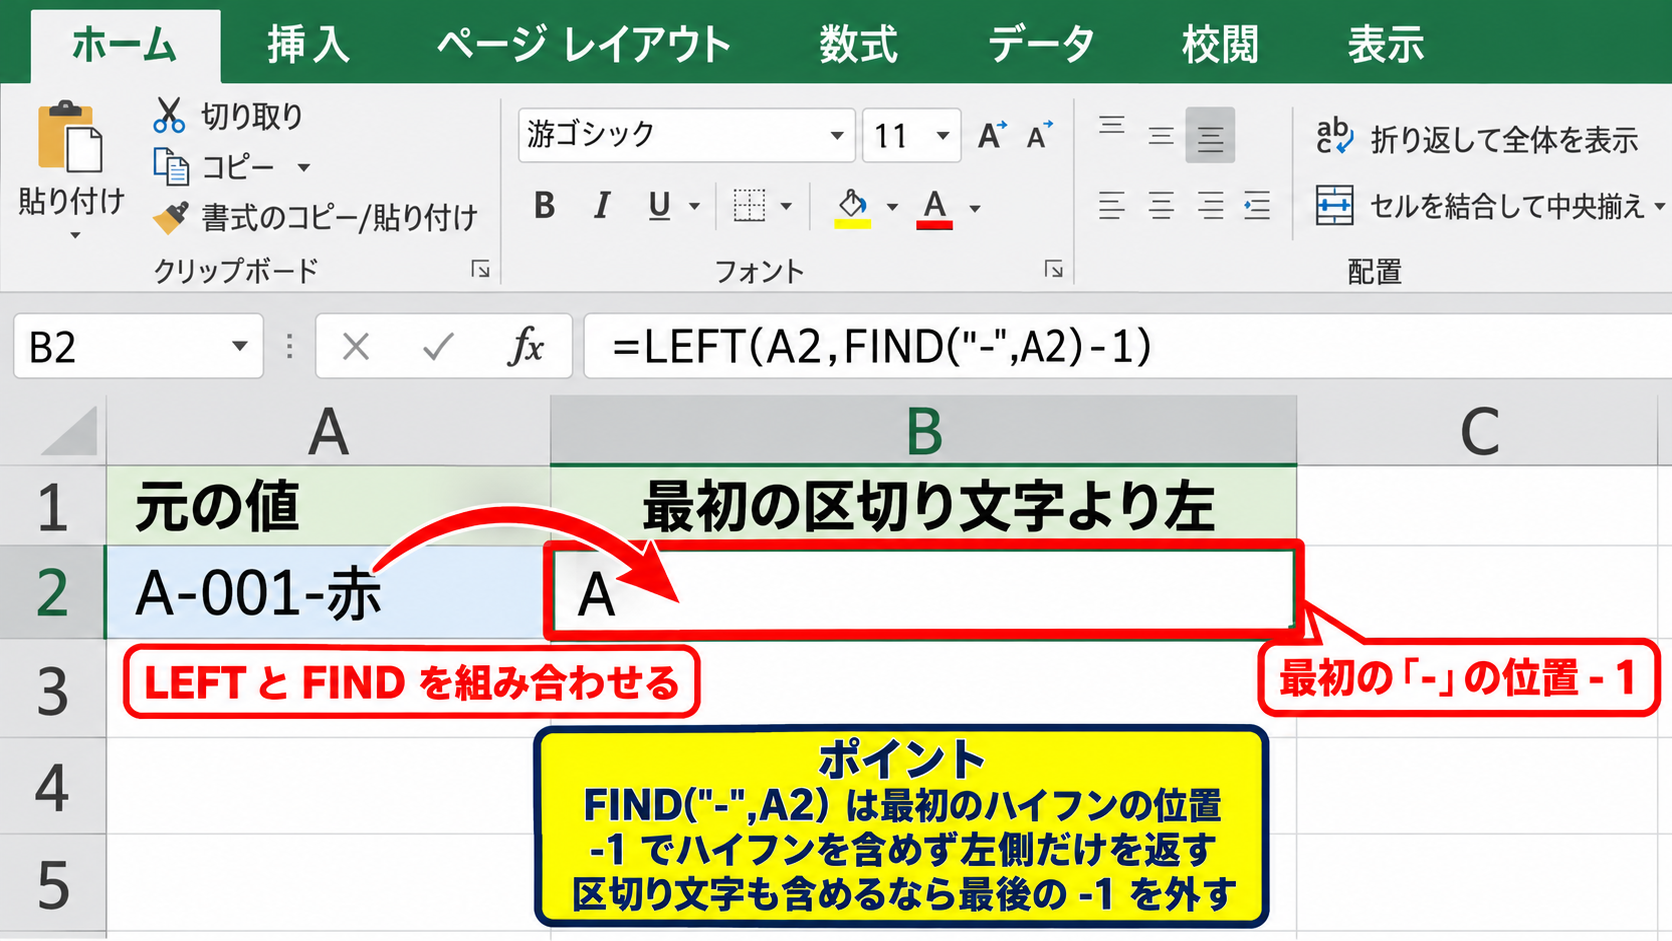Viewport: 1672px width, 941px height.
Task: Open the Copy (コピー) dropdown arrow
Action: coord(304,168)
